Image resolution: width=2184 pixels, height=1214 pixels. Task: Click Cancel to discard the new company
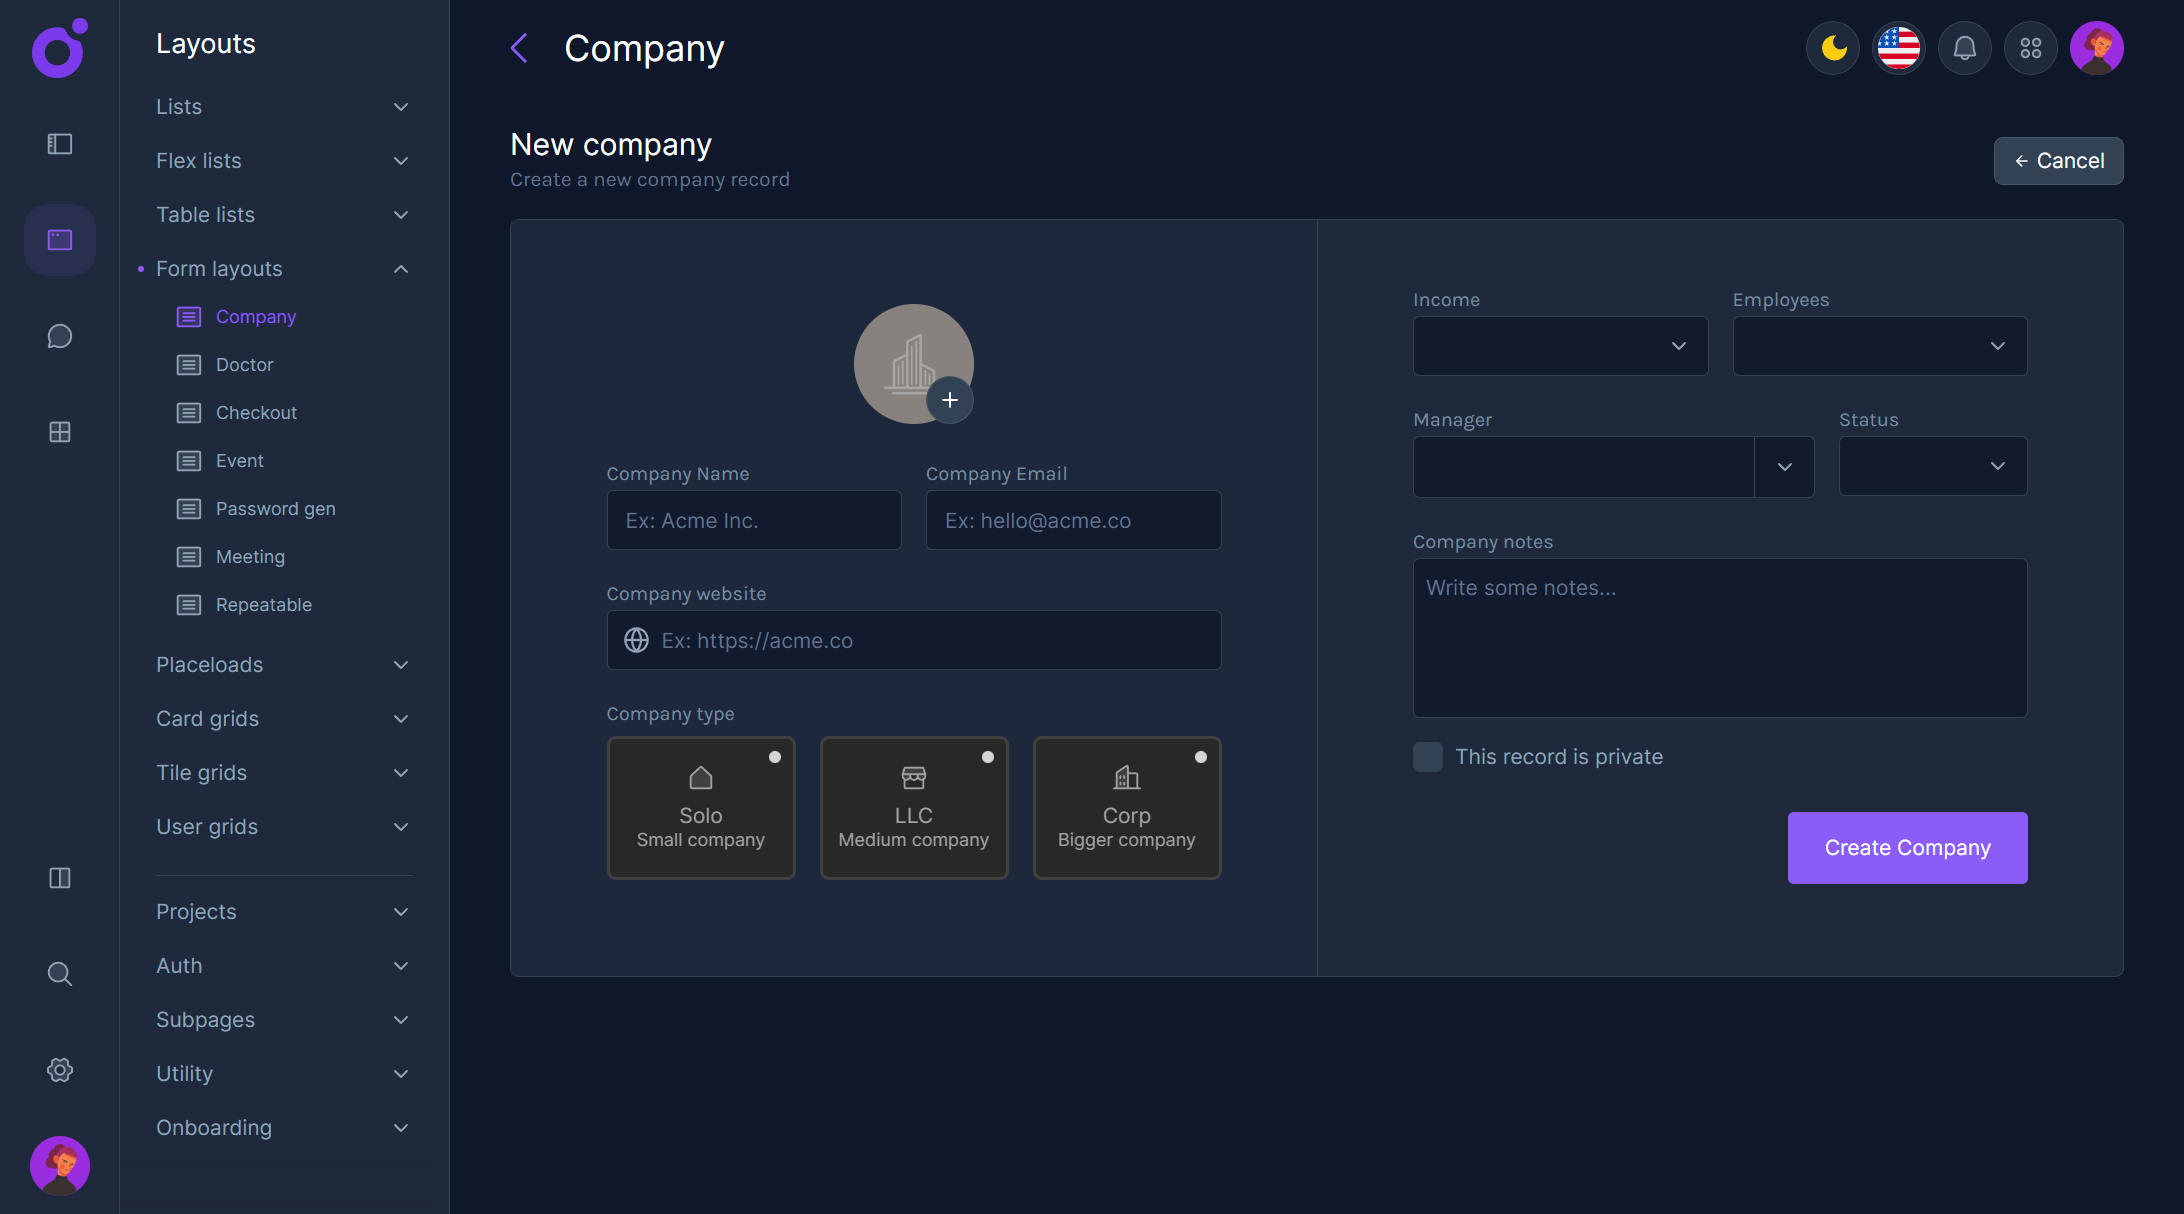pyautogui.click(x=2058, y=160)
